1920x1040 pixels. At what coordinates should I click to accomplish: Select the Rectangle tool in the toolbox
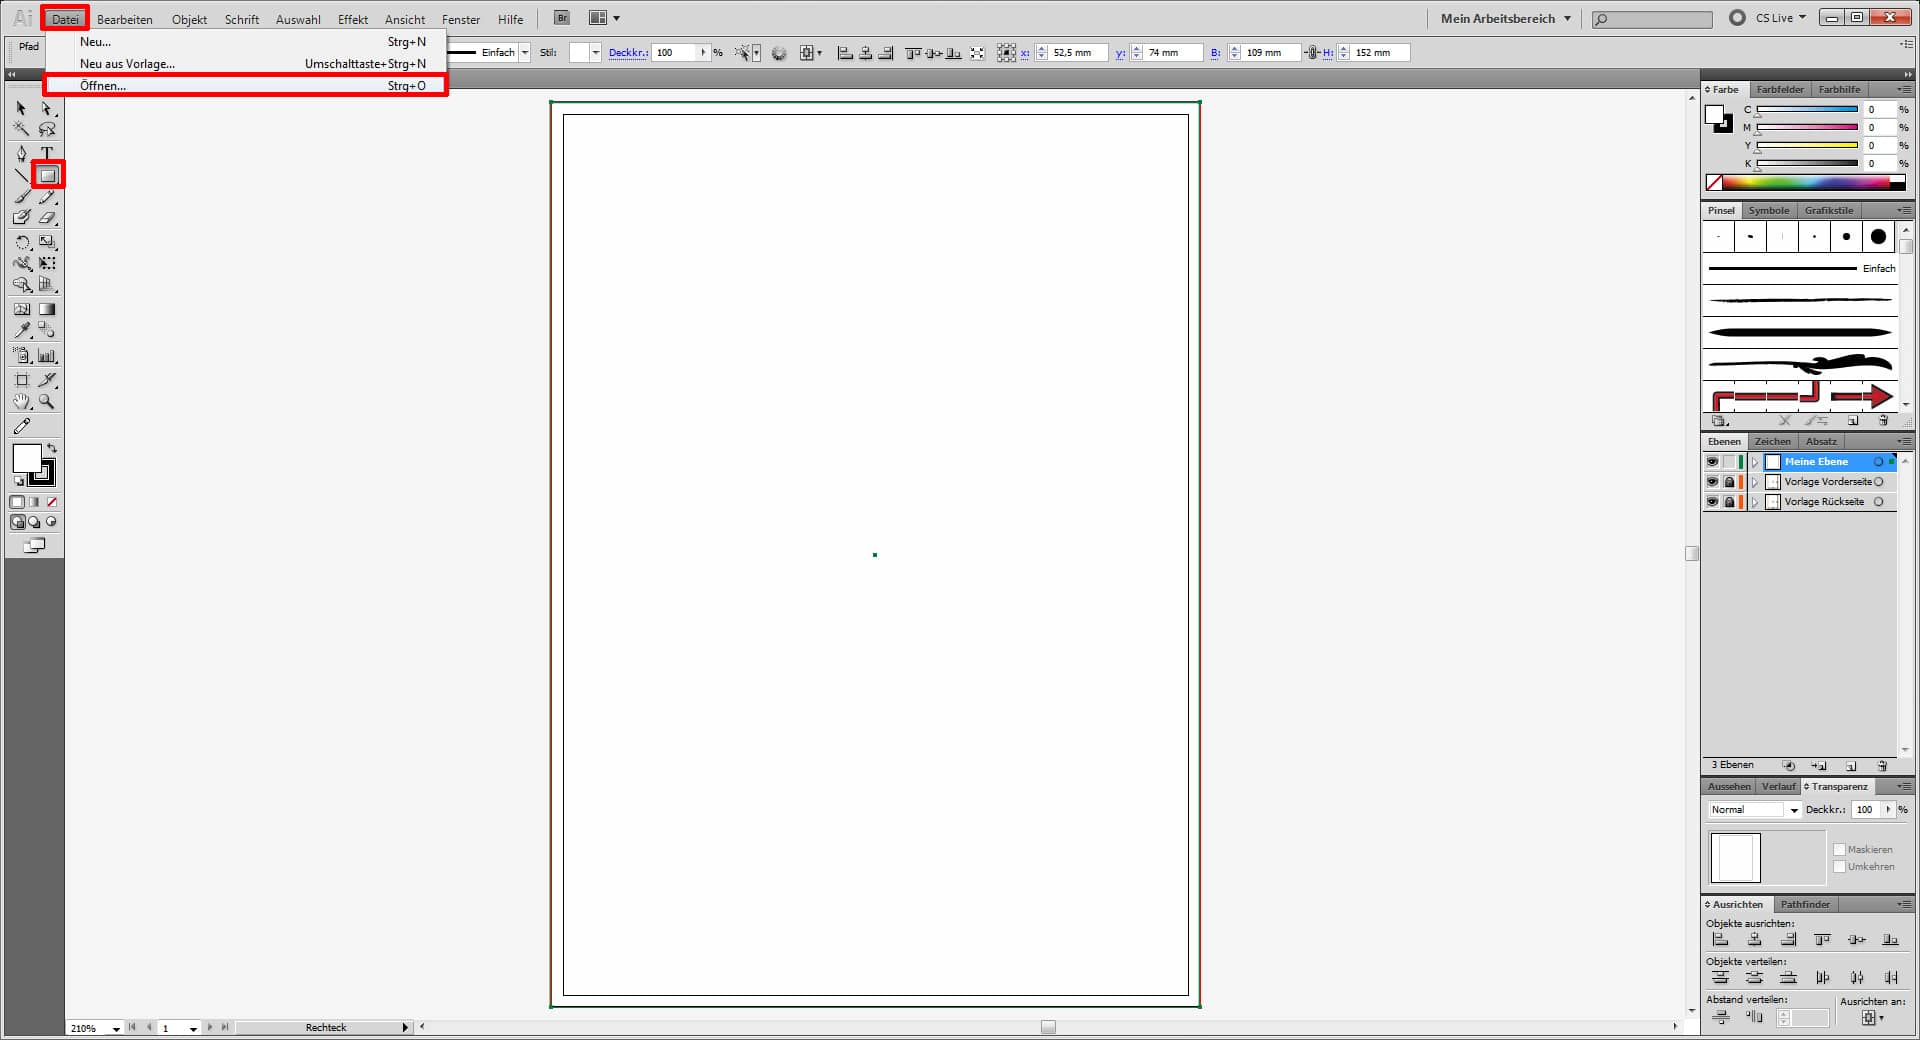(47, 176)
